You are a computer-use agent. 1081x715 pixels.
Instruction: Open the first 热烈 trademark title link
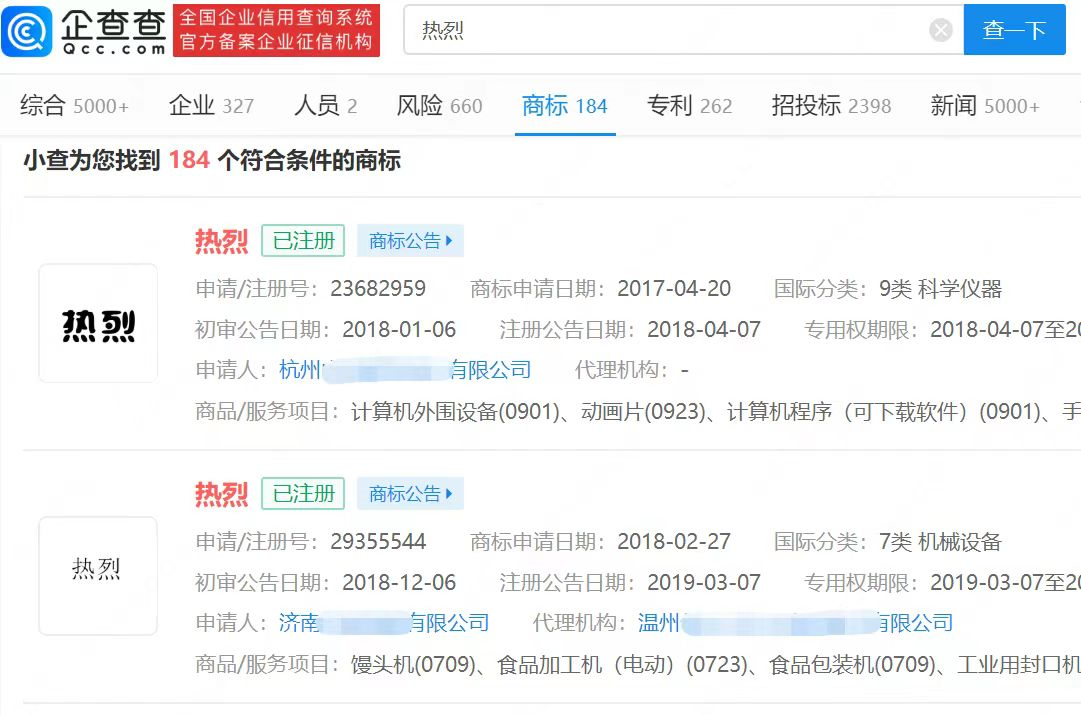pyautogui.click(x=221, y=241)
